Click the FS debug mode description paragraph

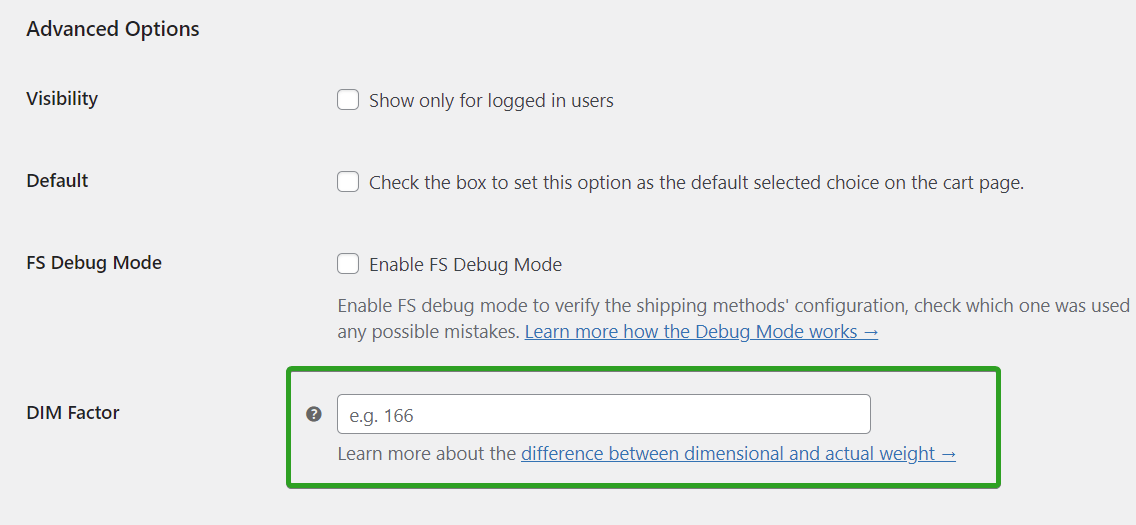[x=733, y=319]
